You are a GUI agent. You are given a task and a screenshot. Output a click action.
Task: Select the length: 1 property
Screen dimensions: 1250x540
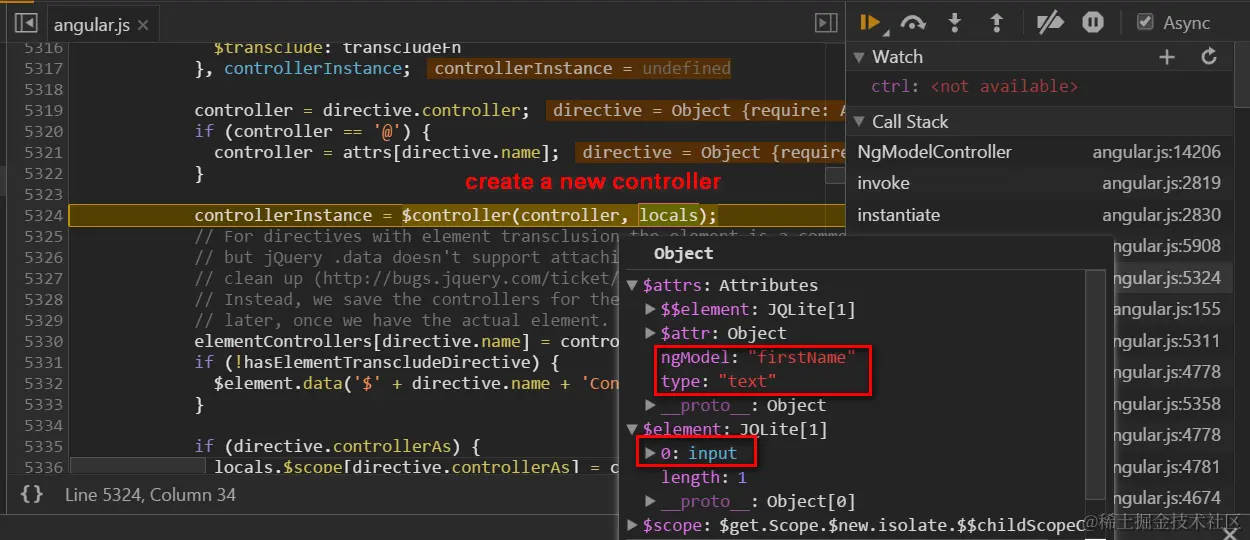(704, 478)
